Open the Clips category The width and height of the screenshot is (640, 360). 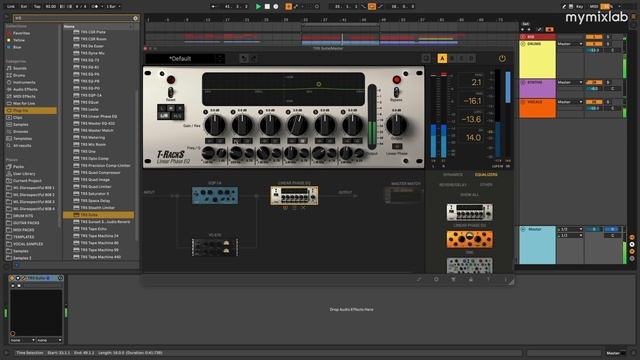click(x=18, y=118)
